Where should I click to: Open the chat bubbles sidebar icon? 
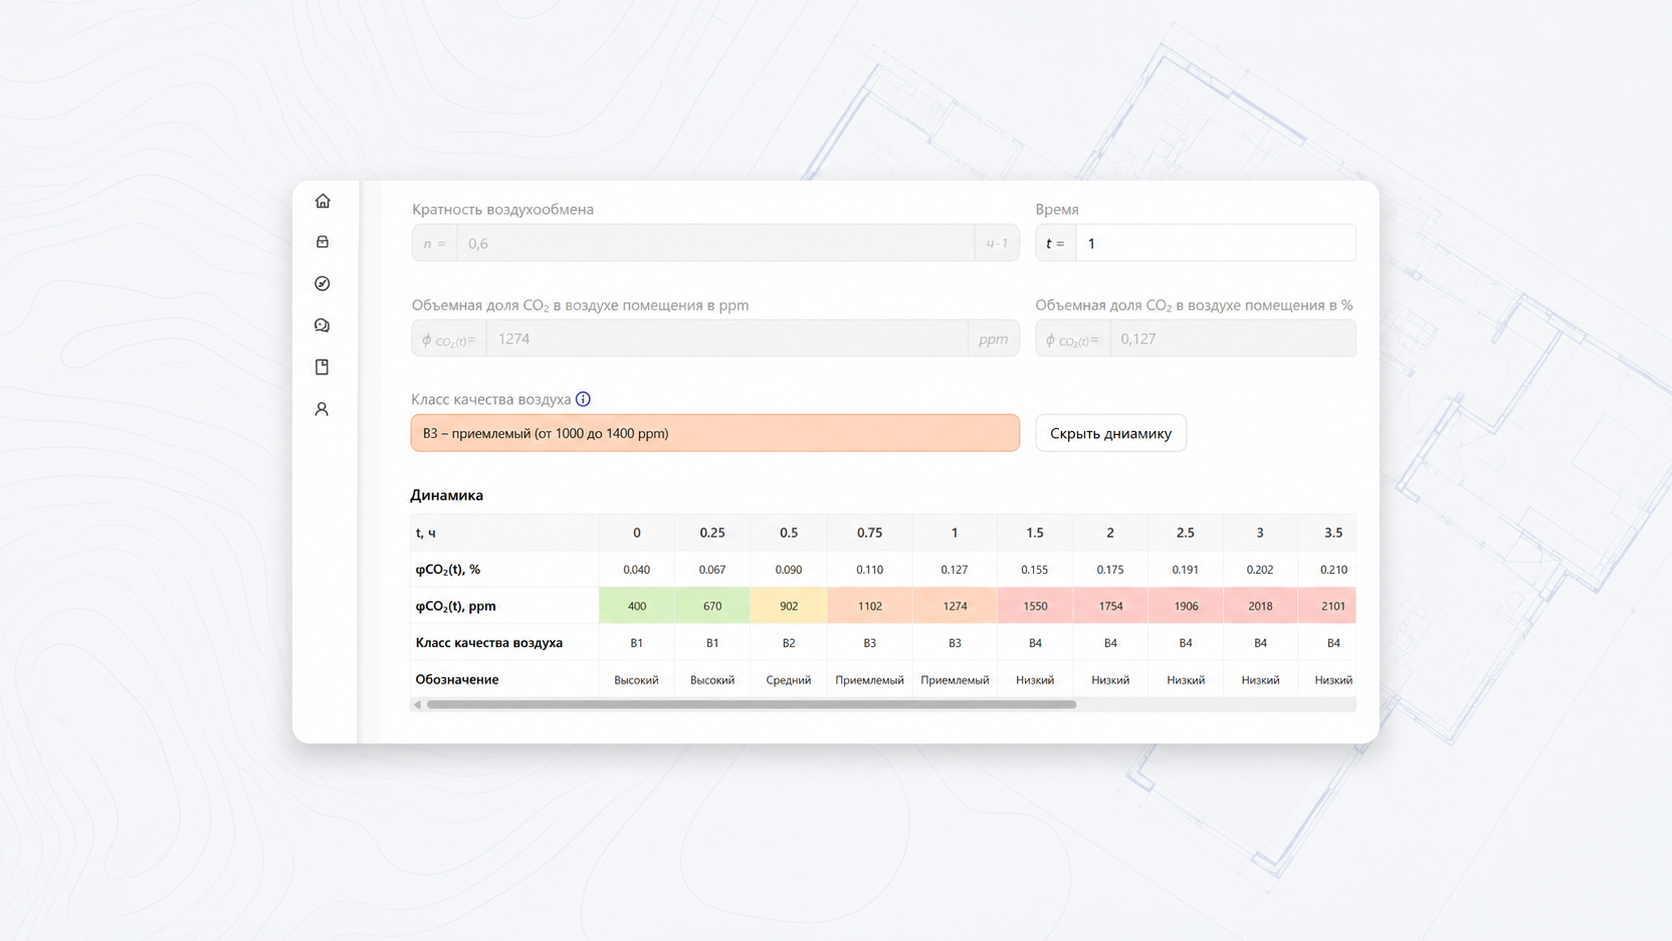click(322, 325)
